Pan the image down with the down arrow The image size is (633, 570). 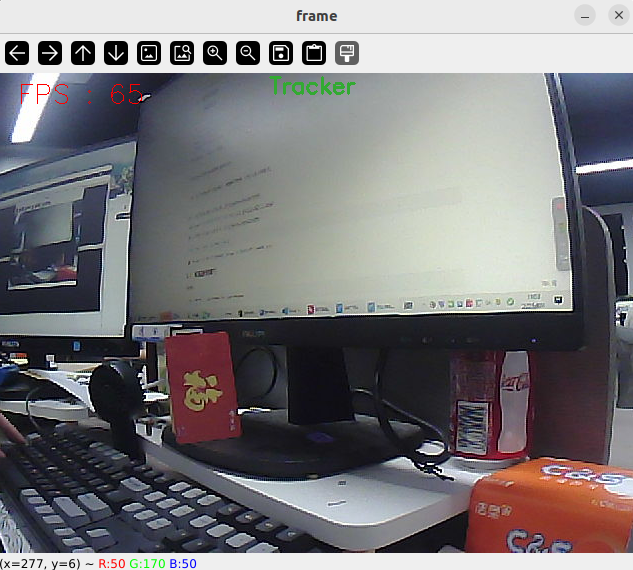(x=116, y=53)
